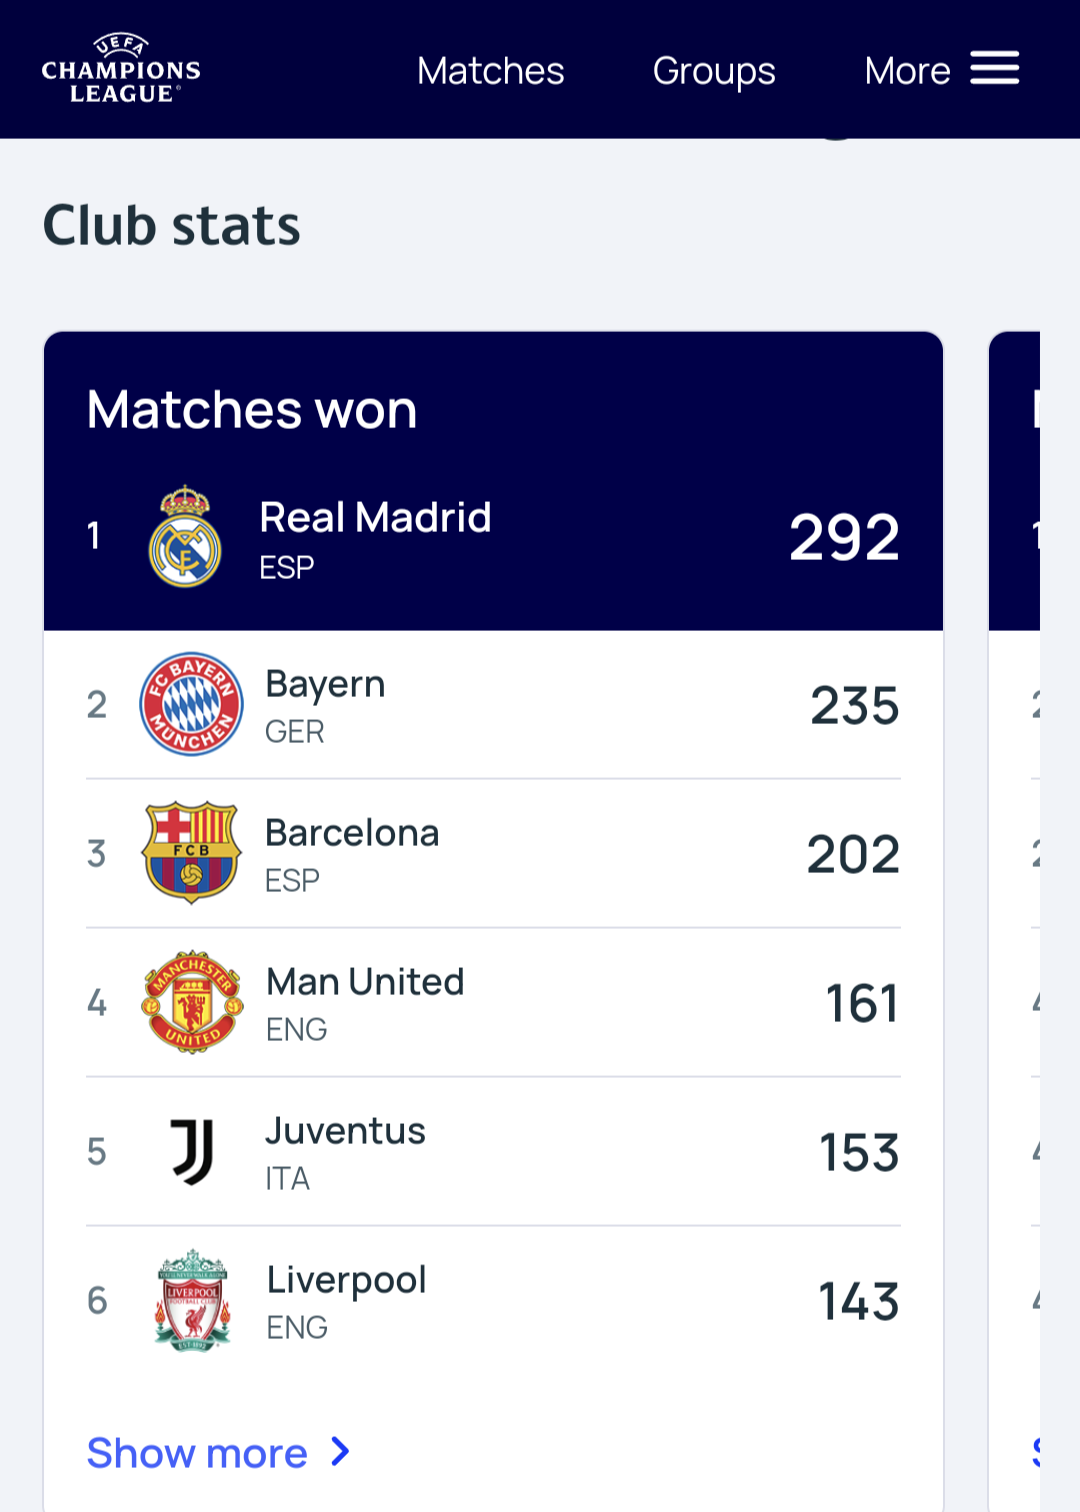
Task: Expand the More menu
Action: click(x=907, y=71)
